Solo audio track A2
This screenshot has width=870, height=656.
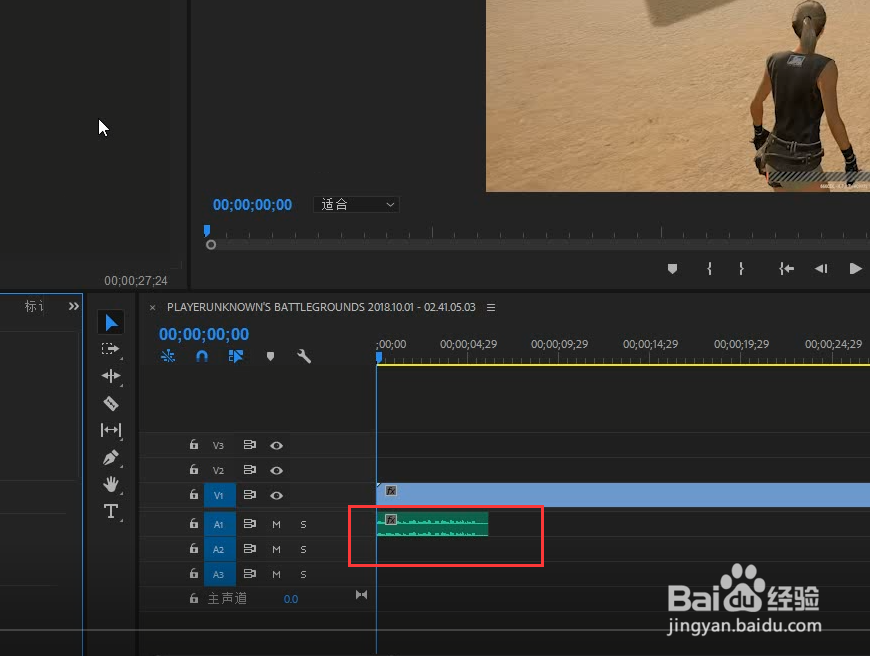tap(303, 549)
